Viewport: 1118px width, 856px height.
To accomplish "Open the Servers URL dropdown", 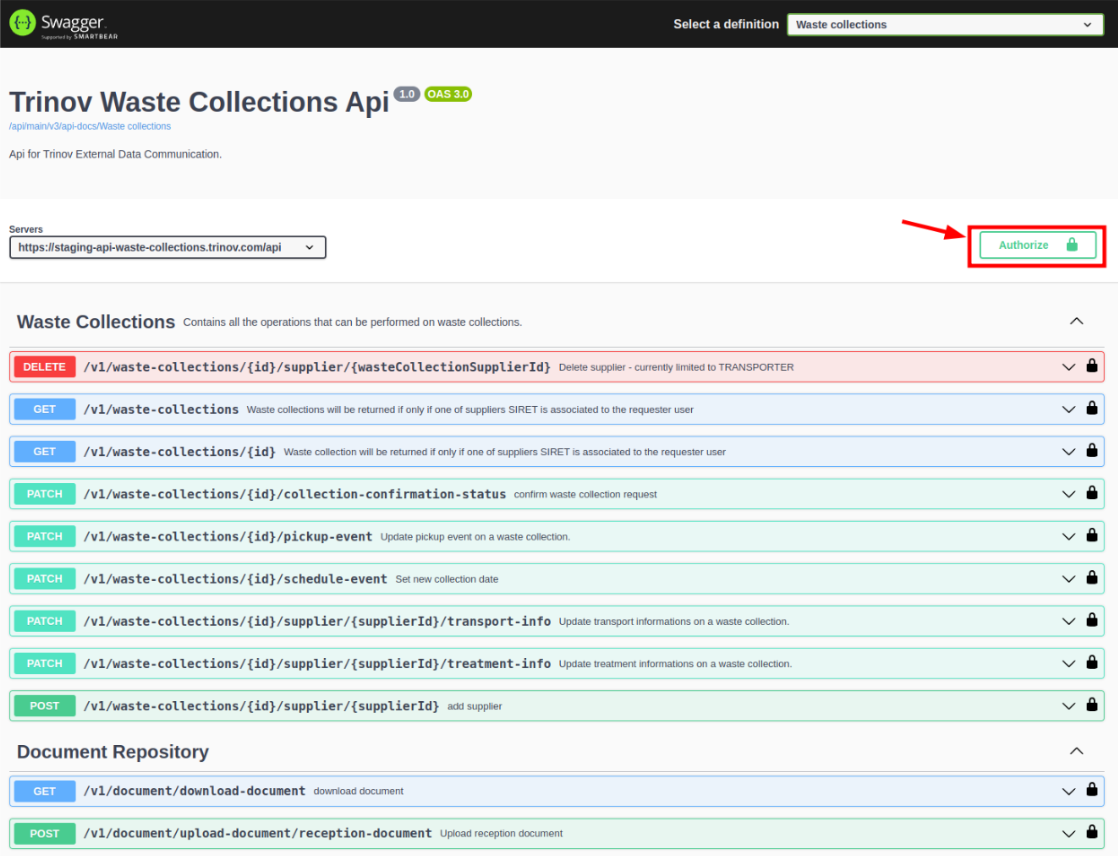I will pyautogui.click(x=168, y=247).
